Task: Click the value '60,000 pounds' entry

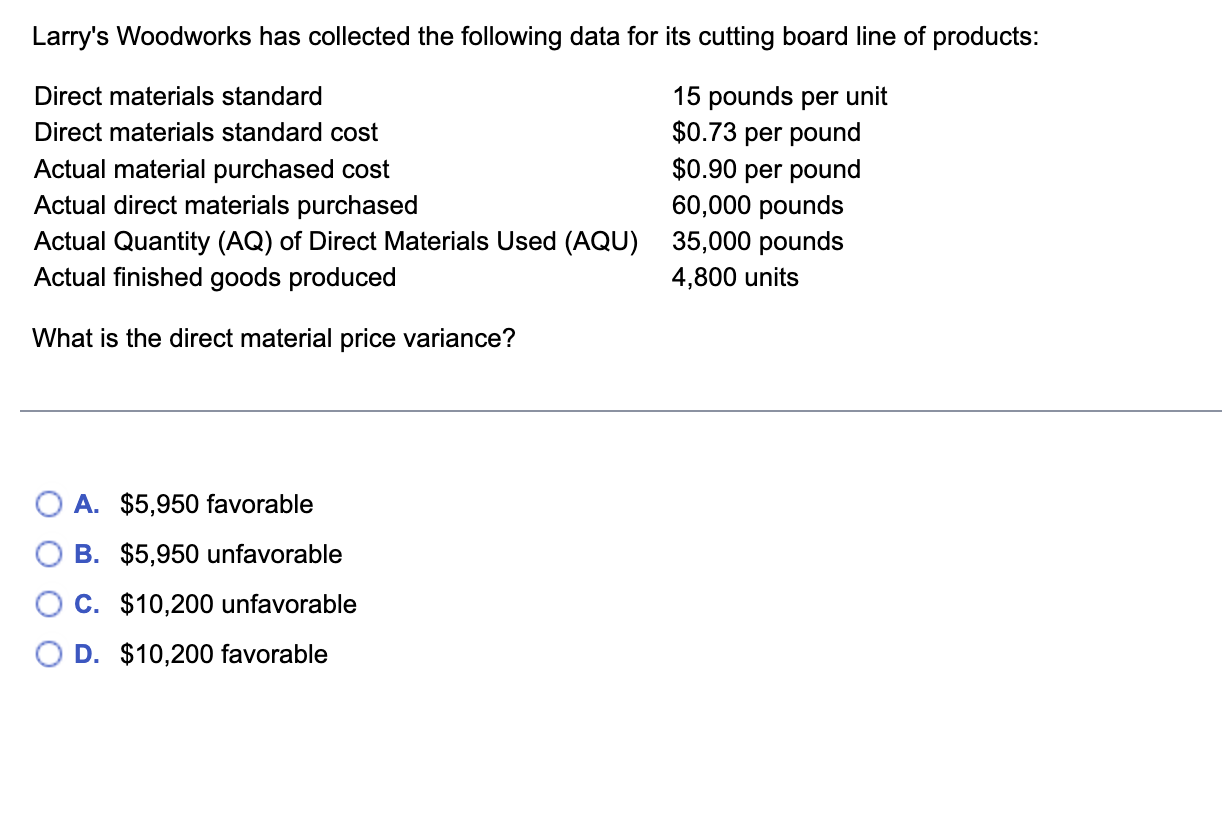Action: (x=757, y=205)
